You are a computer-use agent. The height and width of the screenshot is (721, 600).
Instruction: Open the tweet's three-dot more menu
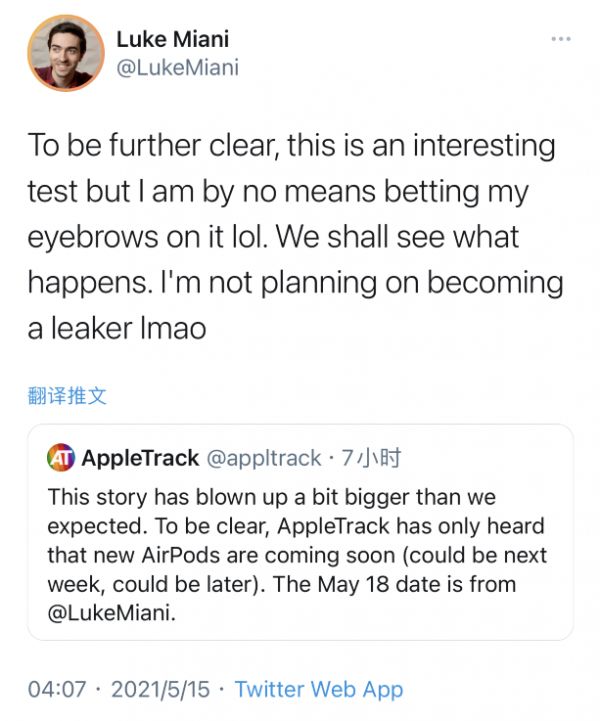(x=560, y=40)
